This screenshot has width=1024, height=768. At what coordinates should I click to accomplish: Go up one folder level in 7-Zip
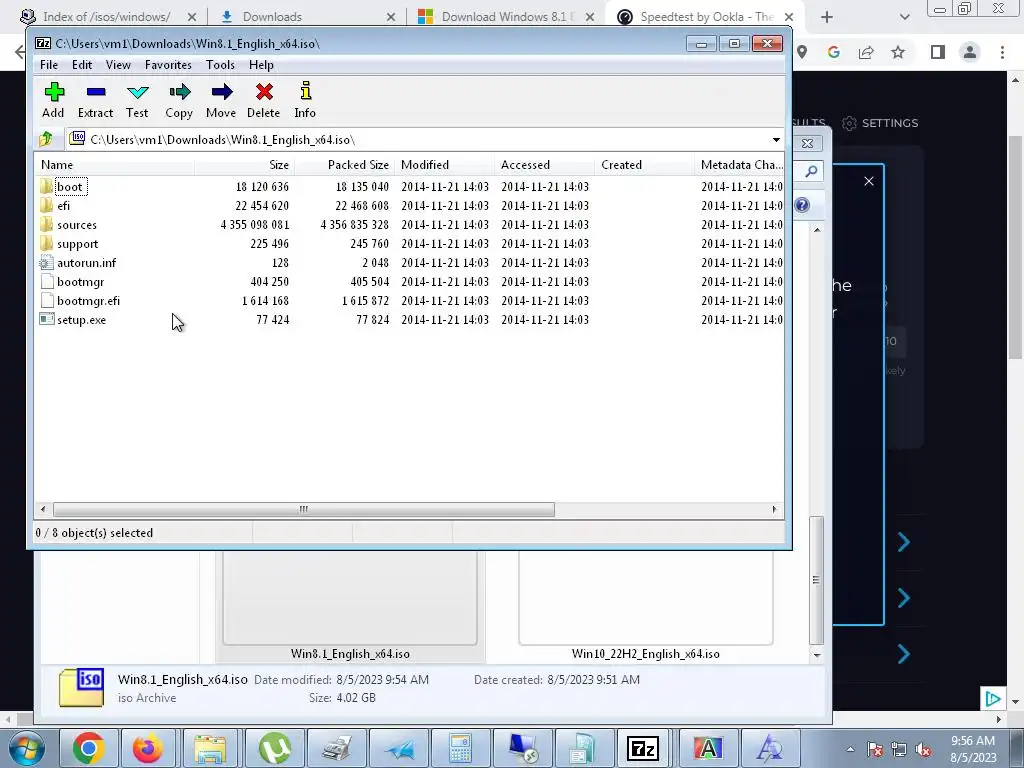click(46, 139)
